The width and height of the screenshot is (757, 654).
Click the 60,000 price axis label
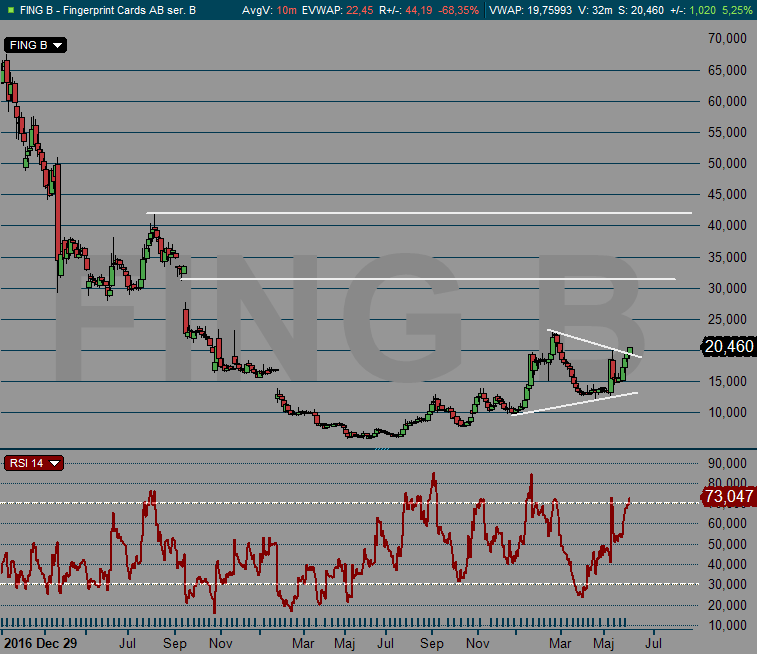[x=727, y=101]
